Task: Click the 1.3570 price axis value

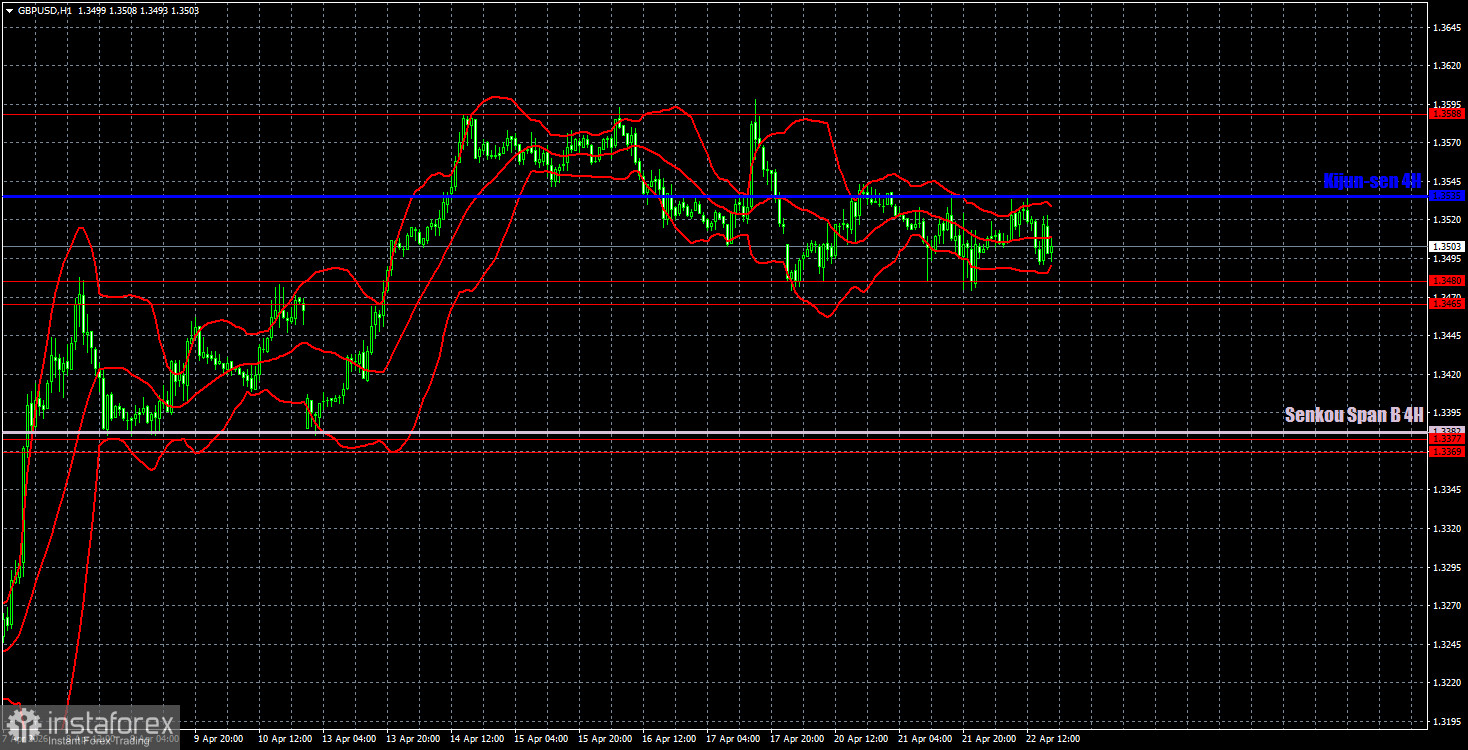Action: pyautogui.click(x=1447, y=143)
